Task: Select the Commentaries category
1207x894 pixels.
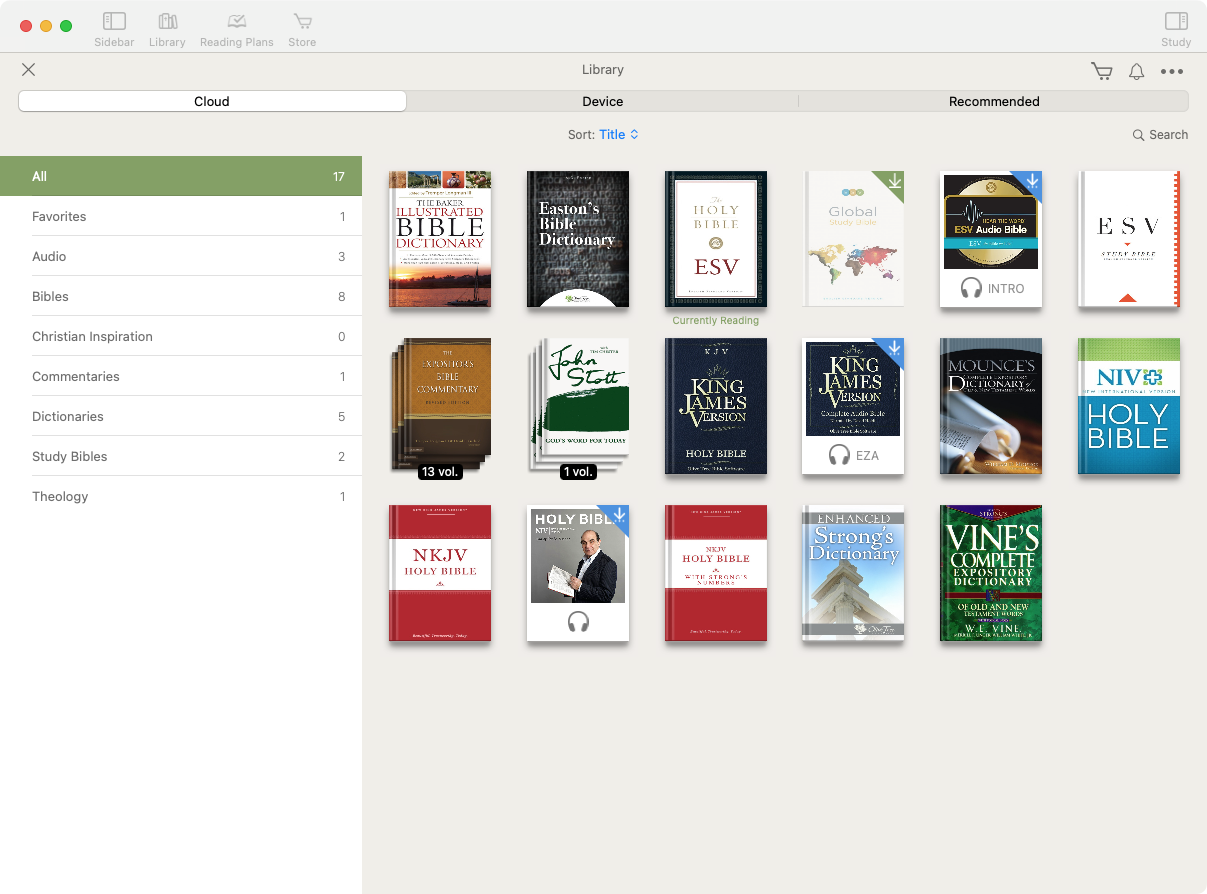Action: click(181, 376)
